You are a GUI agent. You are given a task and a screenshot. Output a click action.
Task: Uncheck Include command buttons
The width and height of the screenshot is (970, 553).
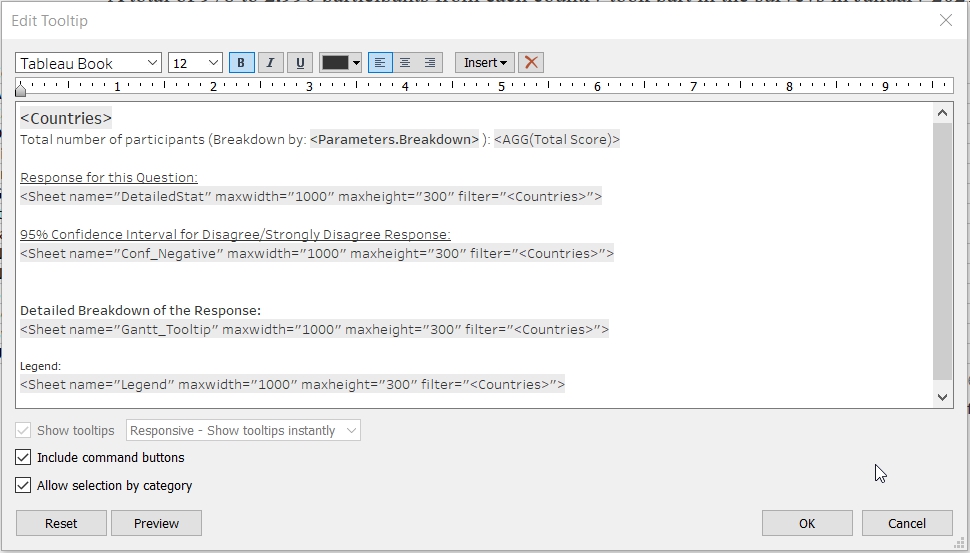pyautogui.click(x=23, y=457)
